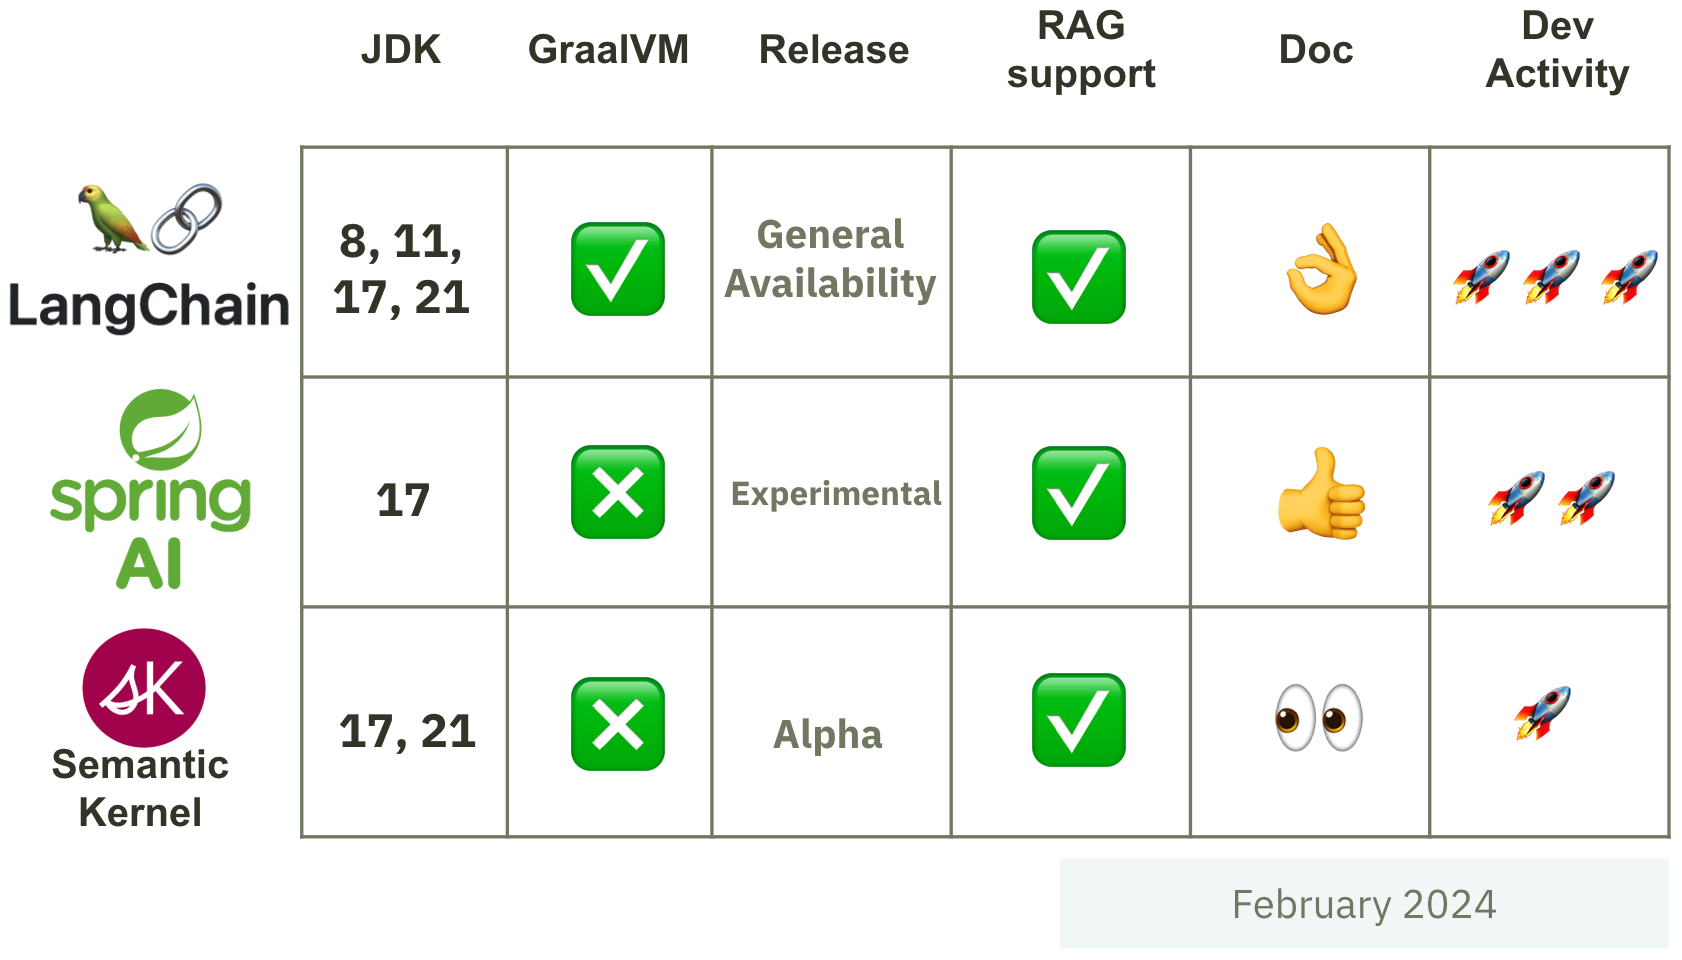Click the Experimental release label

836,494
